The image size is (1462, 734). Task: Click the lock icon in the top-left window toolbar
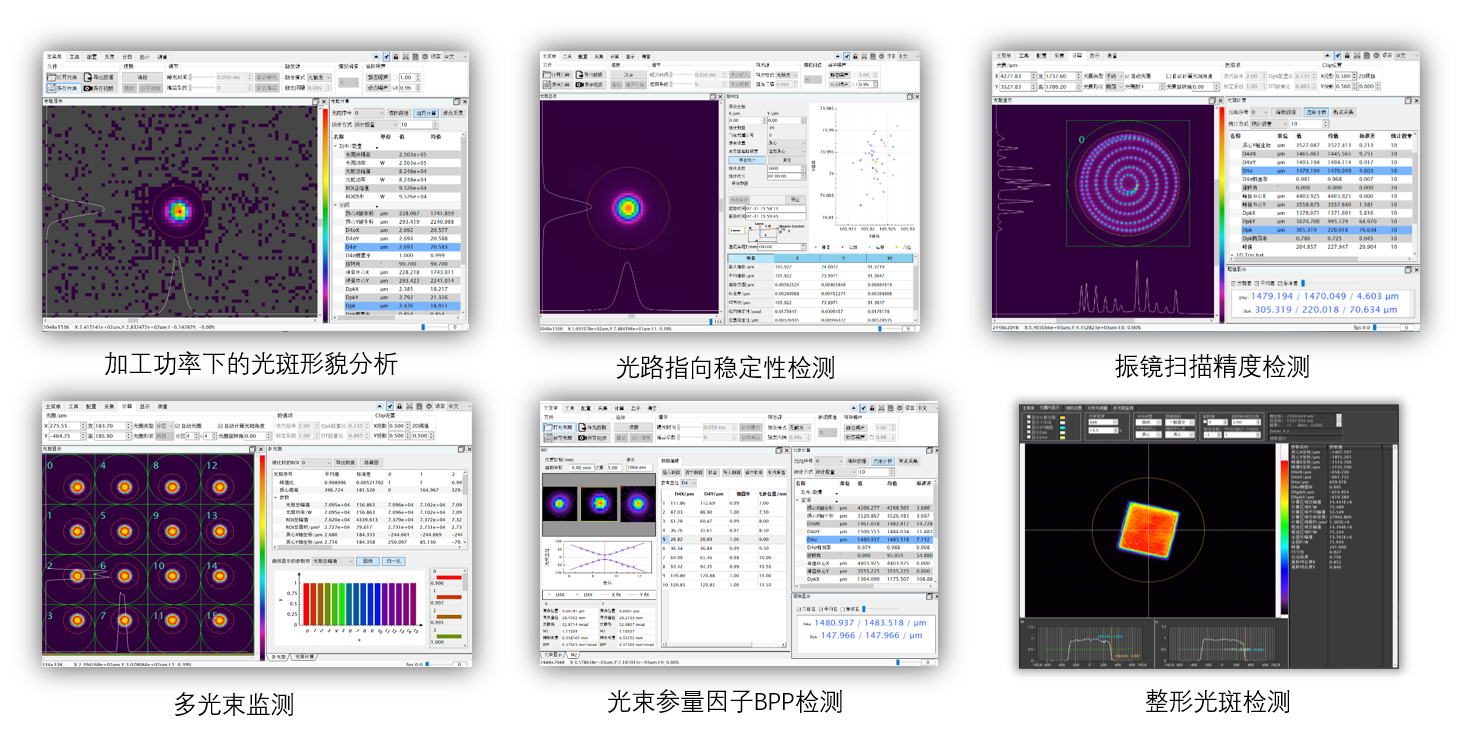pos(397,57)
